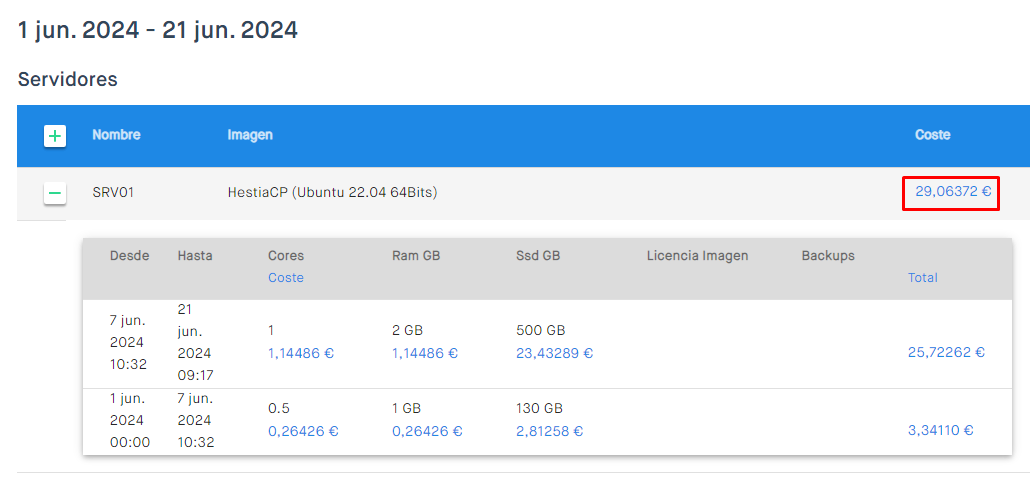Click the Licencia Imagen column header
1035x480 pixels.
pyautogui.click(x=698, y=256)
